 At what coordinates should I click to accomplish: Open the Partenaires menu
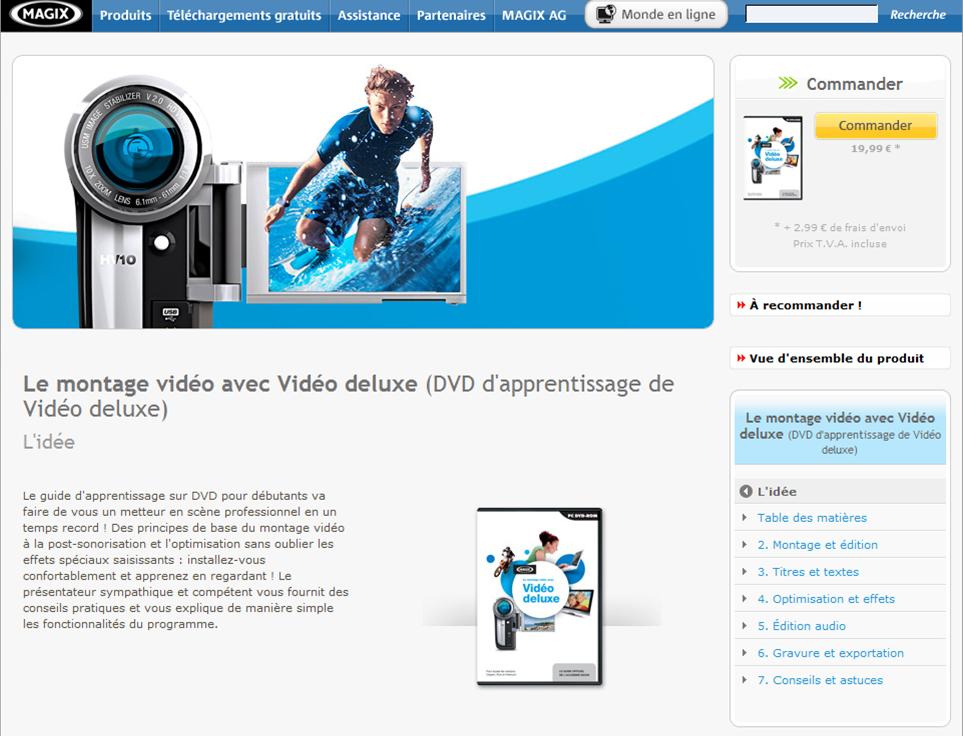click(451, 15)
